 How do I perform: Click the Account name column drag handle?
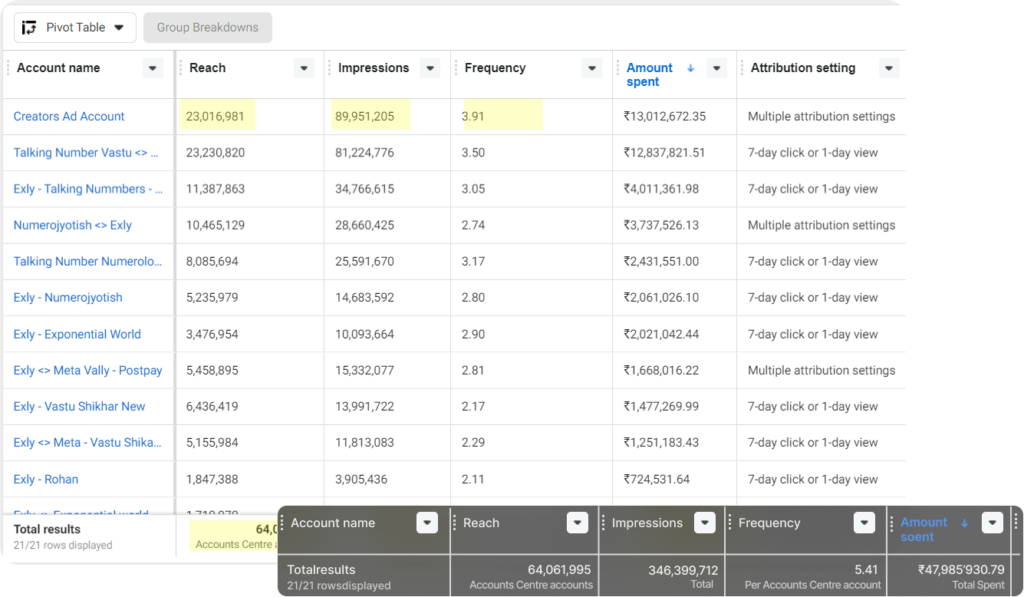8,68
